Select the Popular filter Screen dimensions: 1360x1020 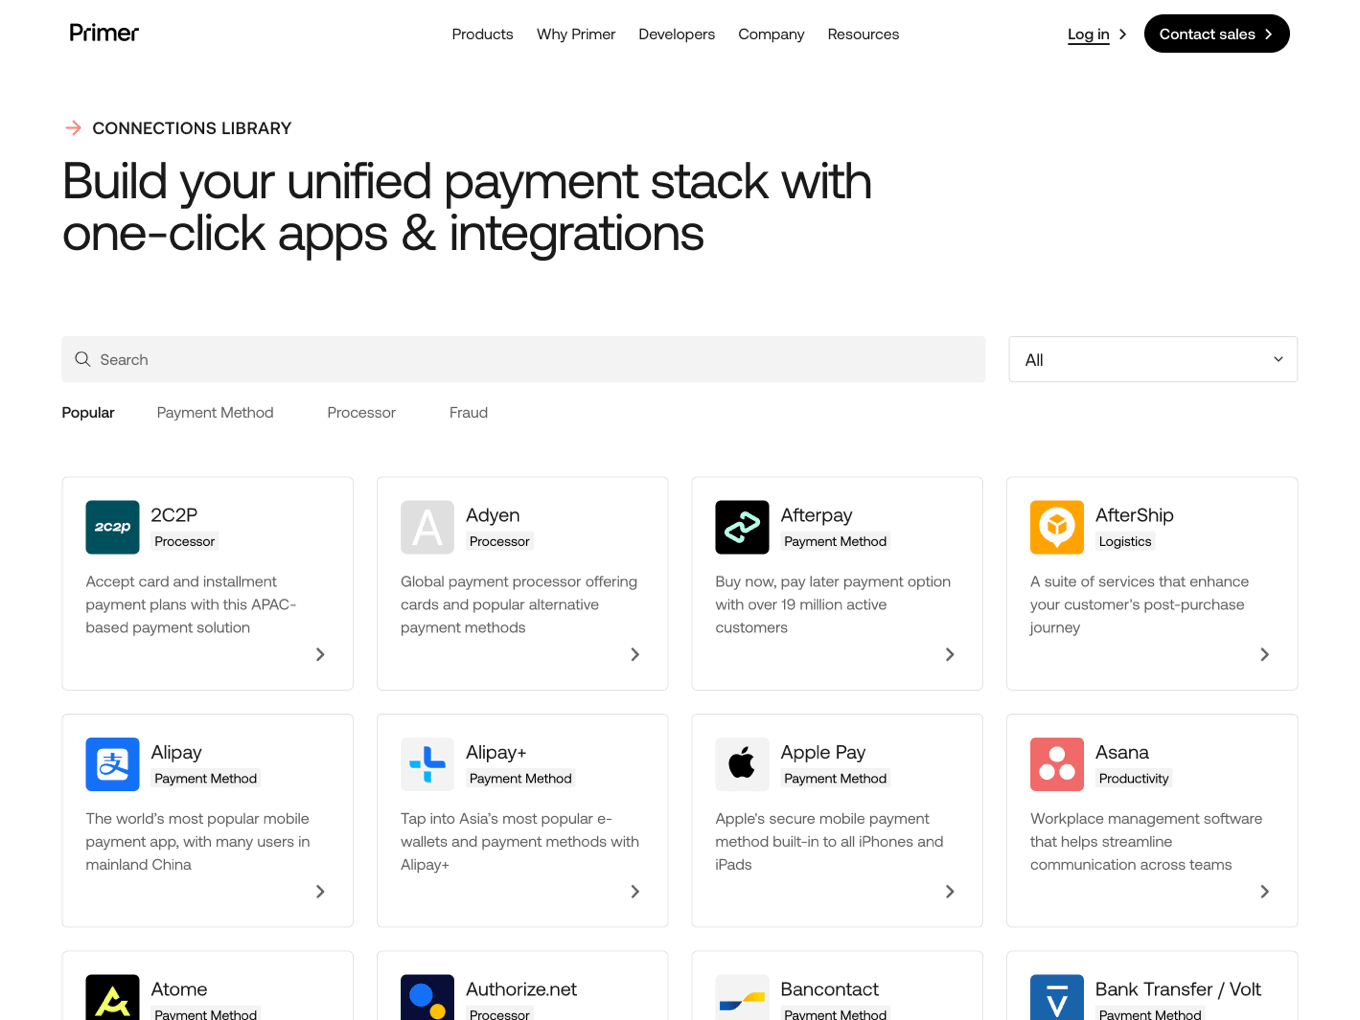pos(87,412)
